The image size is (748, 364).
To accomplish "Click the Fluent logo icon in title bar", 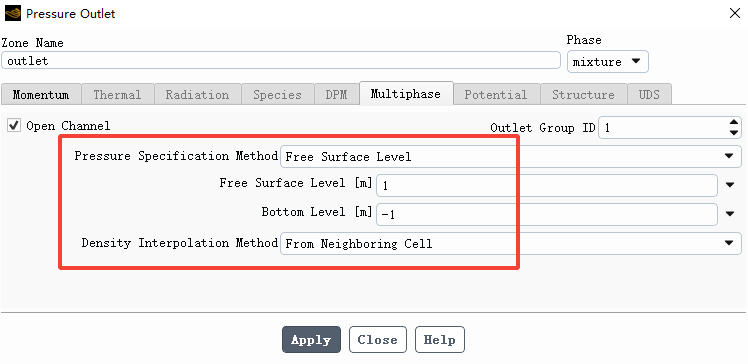I will pyautogui.click(x=13, y=13).
